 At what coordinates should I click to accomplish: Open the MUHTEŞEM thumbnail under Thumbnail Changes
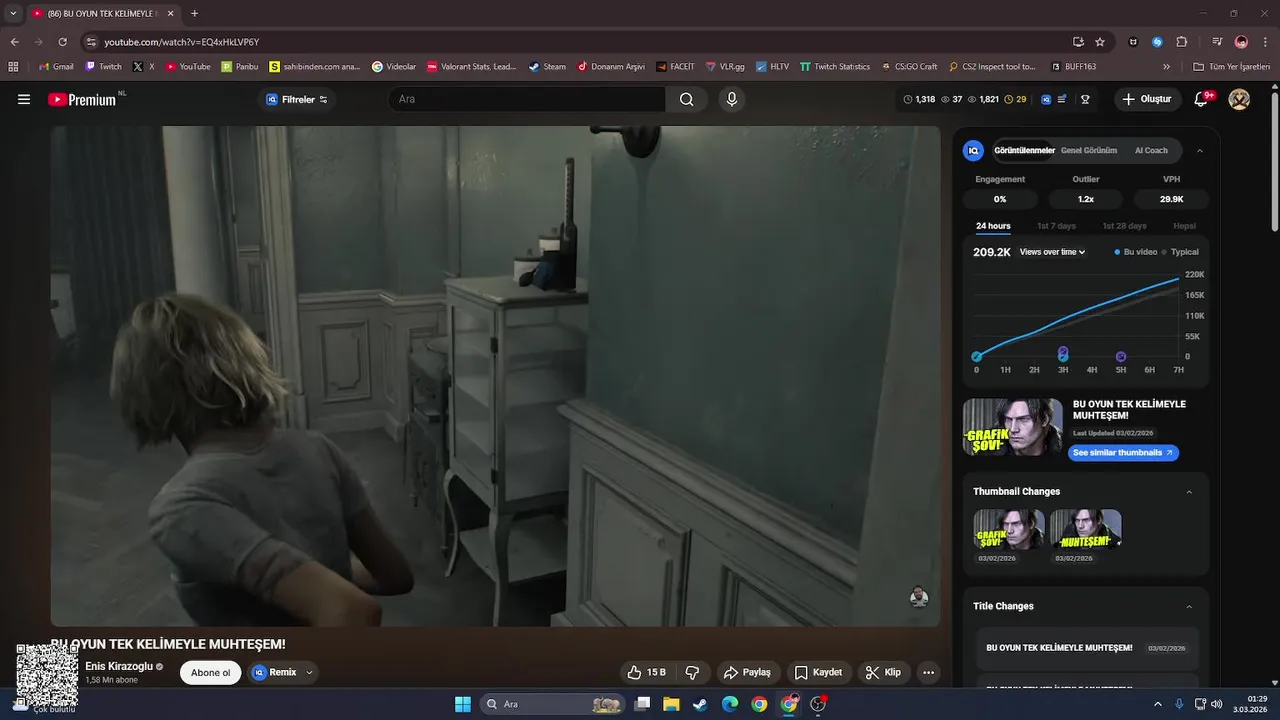tap(1086, 529)
